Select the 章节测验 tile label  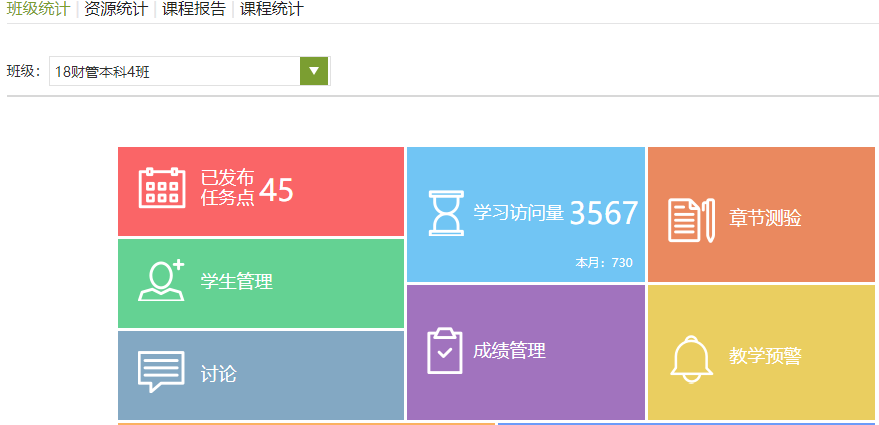pos(765,219)
